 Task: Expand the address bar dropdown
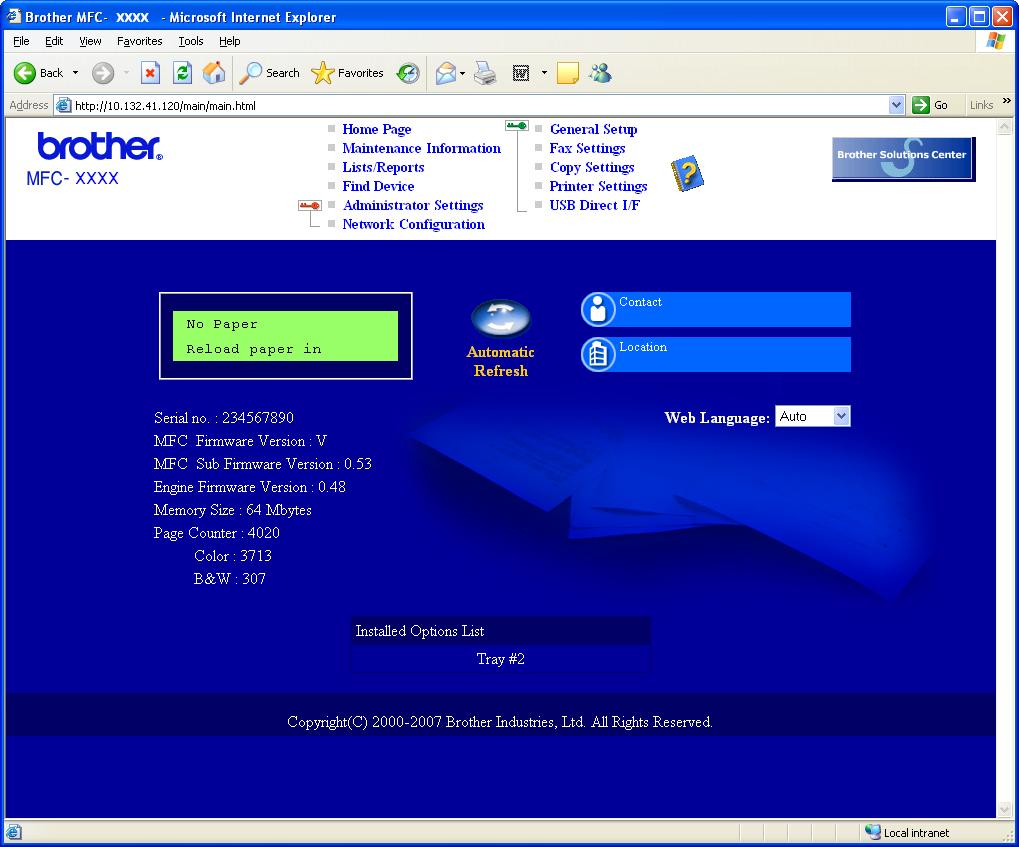896,105
